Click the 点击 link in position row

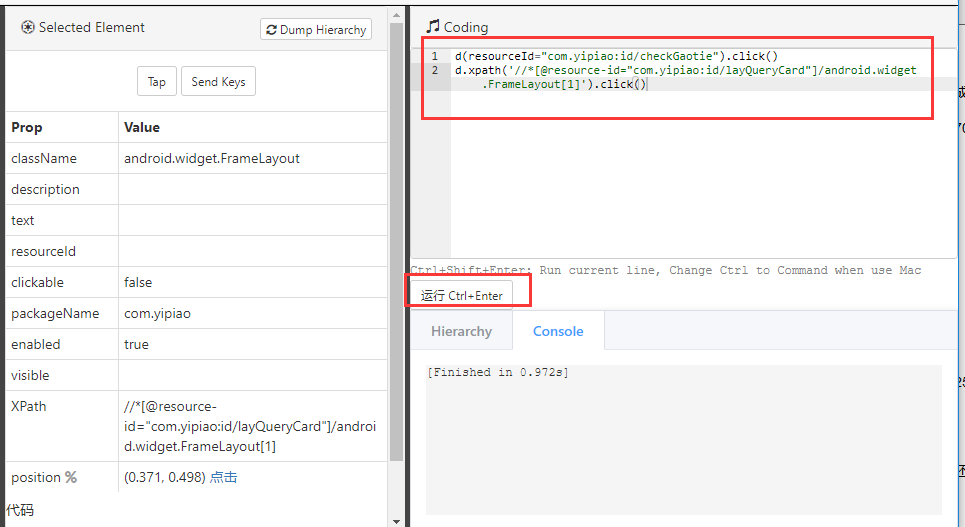223,477
